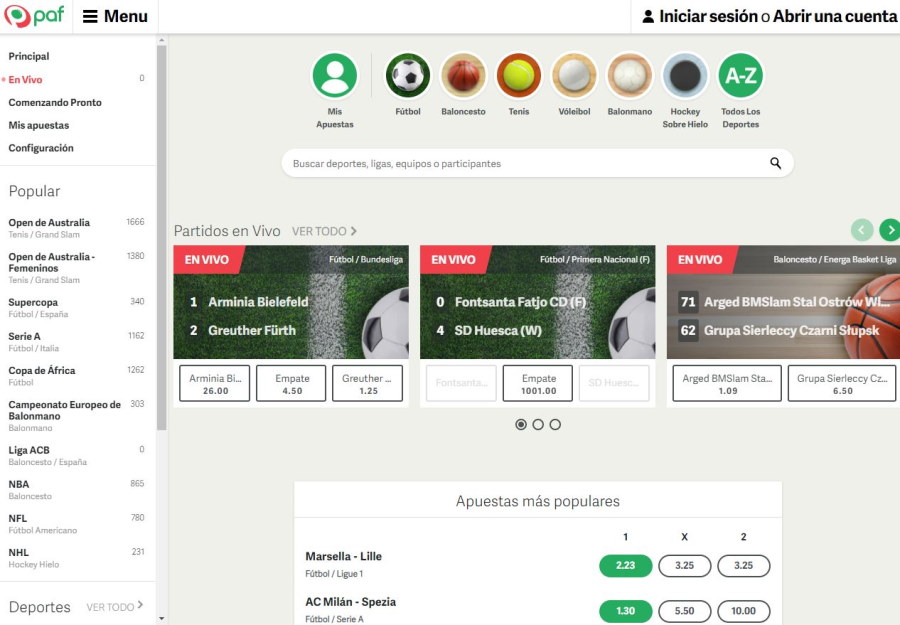Click the Paf logo

pyautogui.click(x=34, y=16)
